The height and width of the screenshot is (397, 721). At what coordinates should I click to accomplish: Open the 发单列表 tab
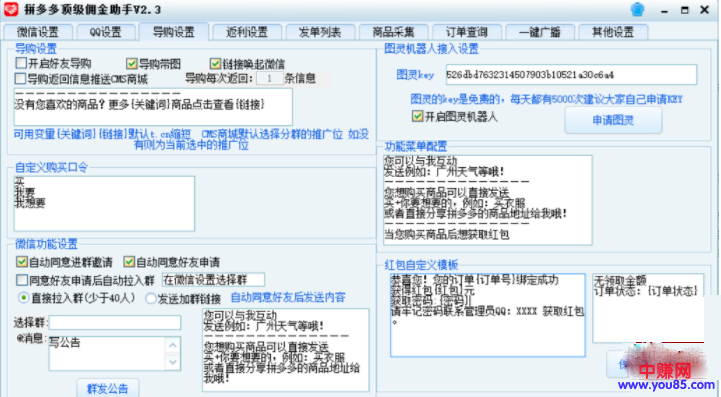(x=320, y=32)
